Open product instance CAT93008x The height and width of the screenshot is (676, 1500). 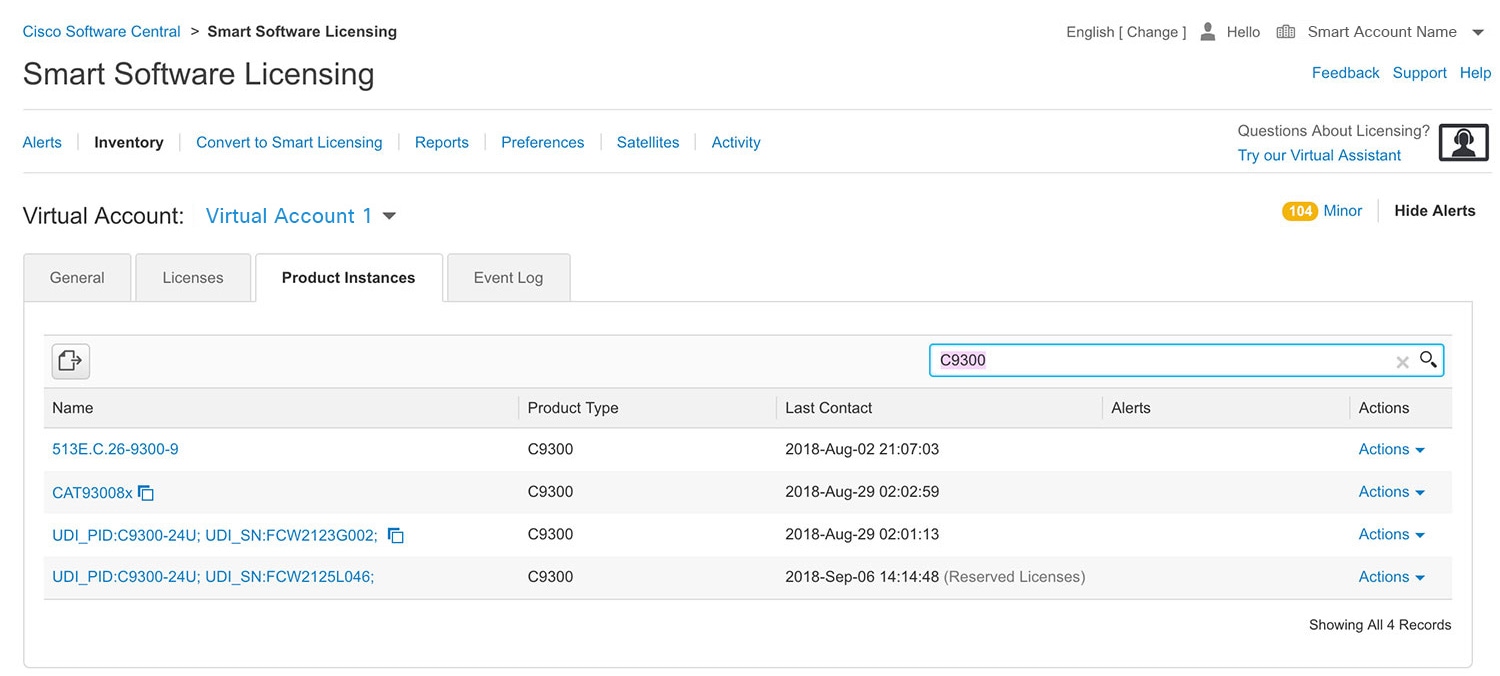pyautogui.click(x=92, y=492)
